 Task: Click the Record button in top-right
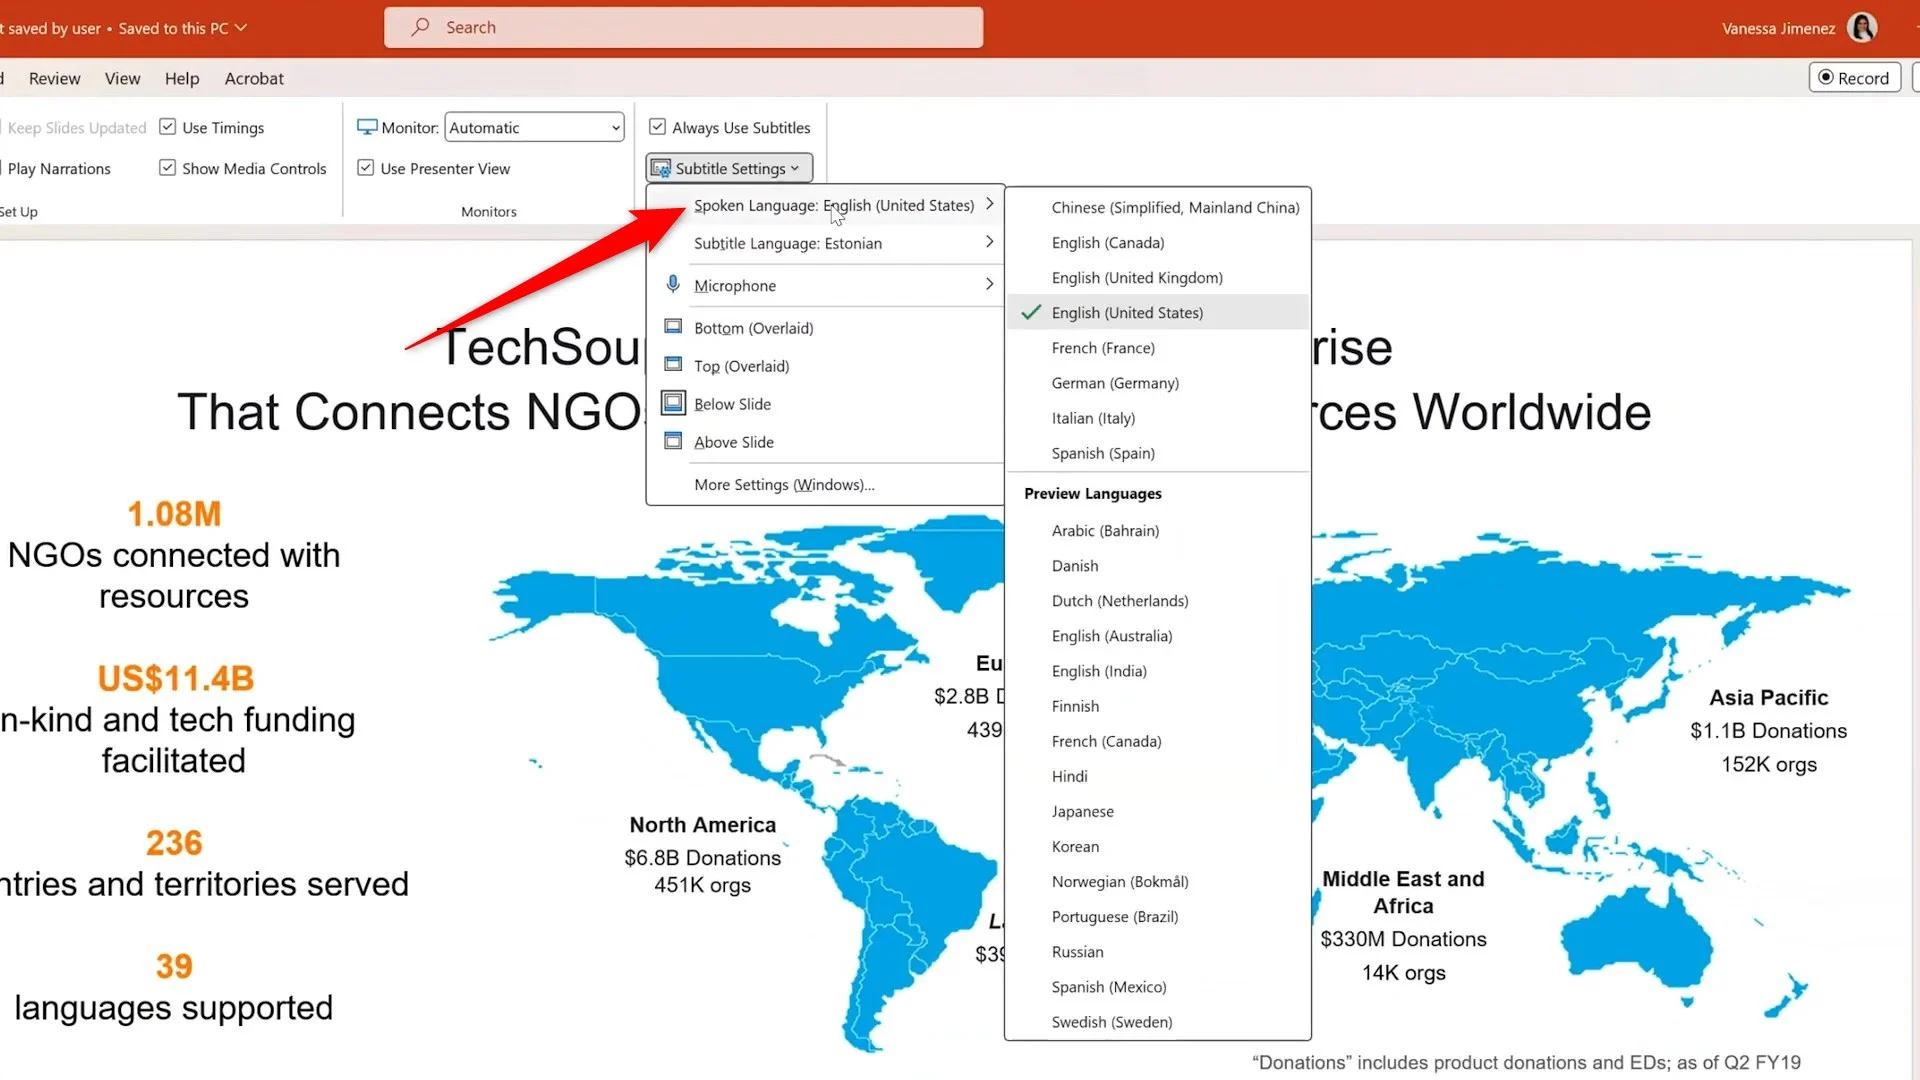point(1854,78)
